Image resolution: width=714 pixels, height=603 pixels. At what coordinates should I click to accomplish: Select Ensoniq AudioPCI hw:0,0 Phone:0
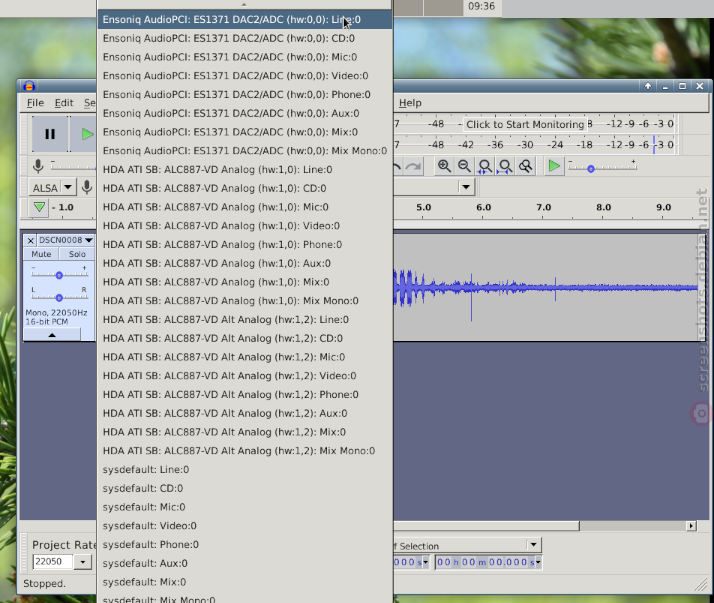point(245,94)
